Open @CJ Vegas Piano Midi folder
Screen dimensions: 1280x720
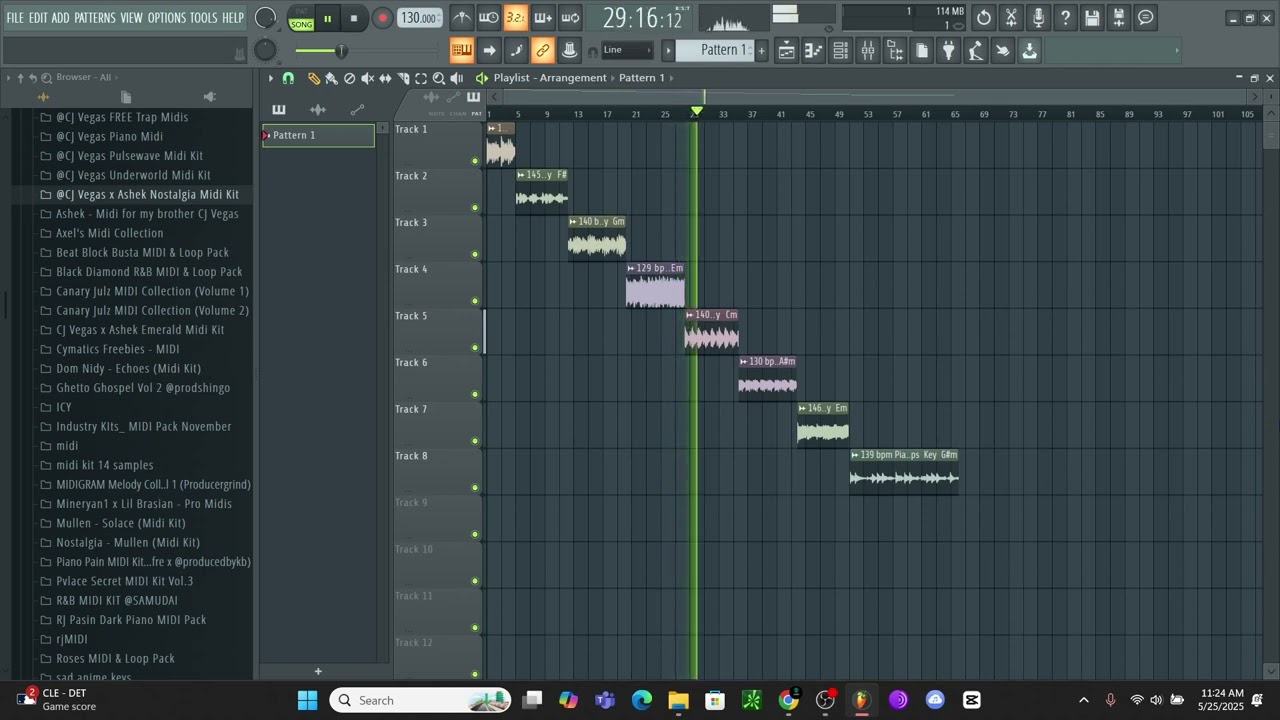point(109,136)
